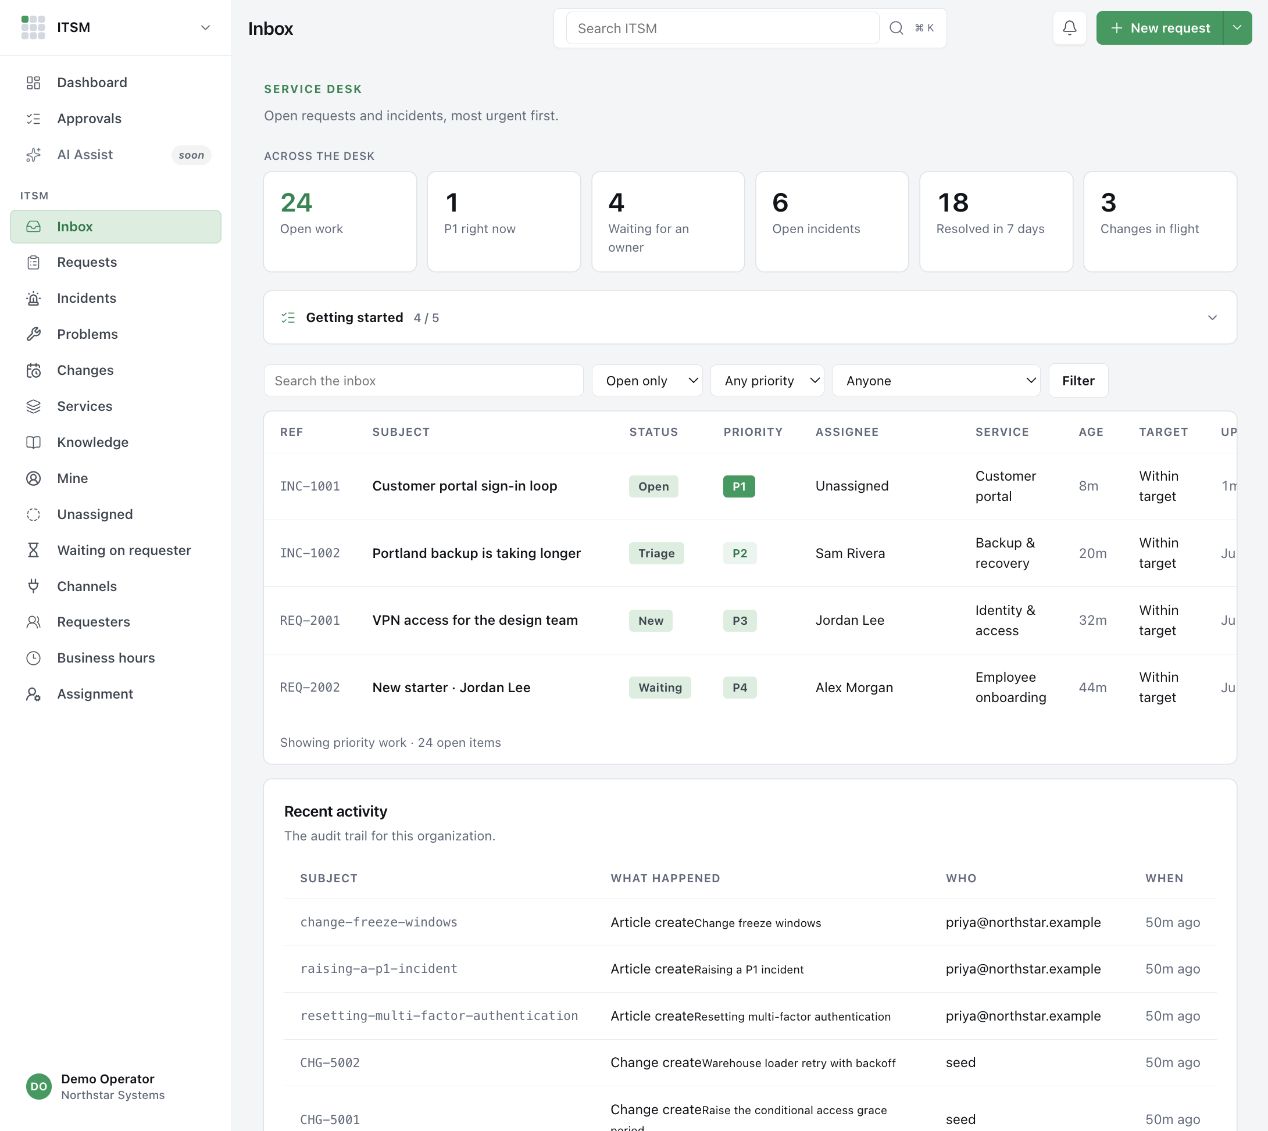This screenshot has height=1131, width=1268.
Task: Click the Assignment user-cog icon
Action: pyautogui.click(x=33, y=694)
